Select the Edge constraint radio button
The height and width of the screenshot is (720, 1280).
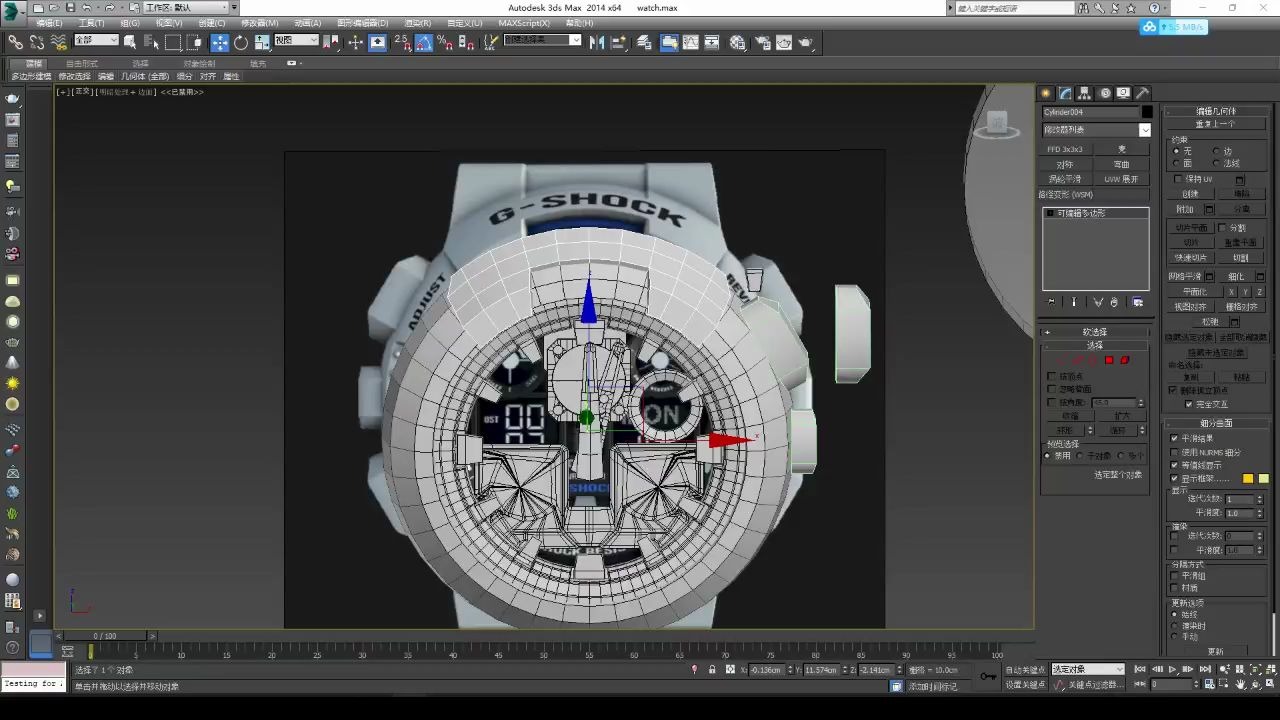1217,151
